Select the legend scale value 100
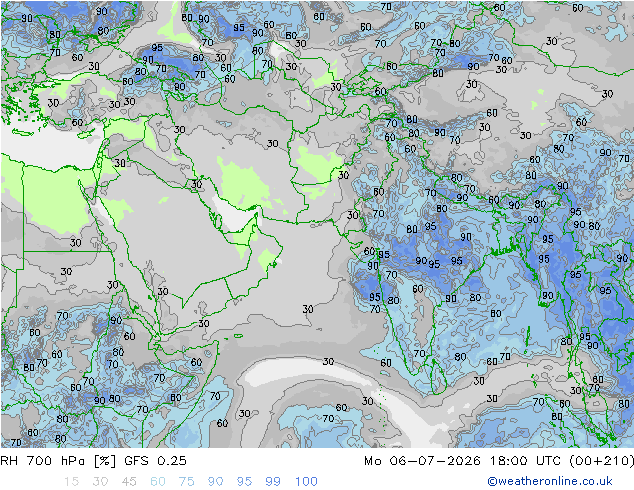This screenshot has height=490, width=634. click(x=306, y=481)
